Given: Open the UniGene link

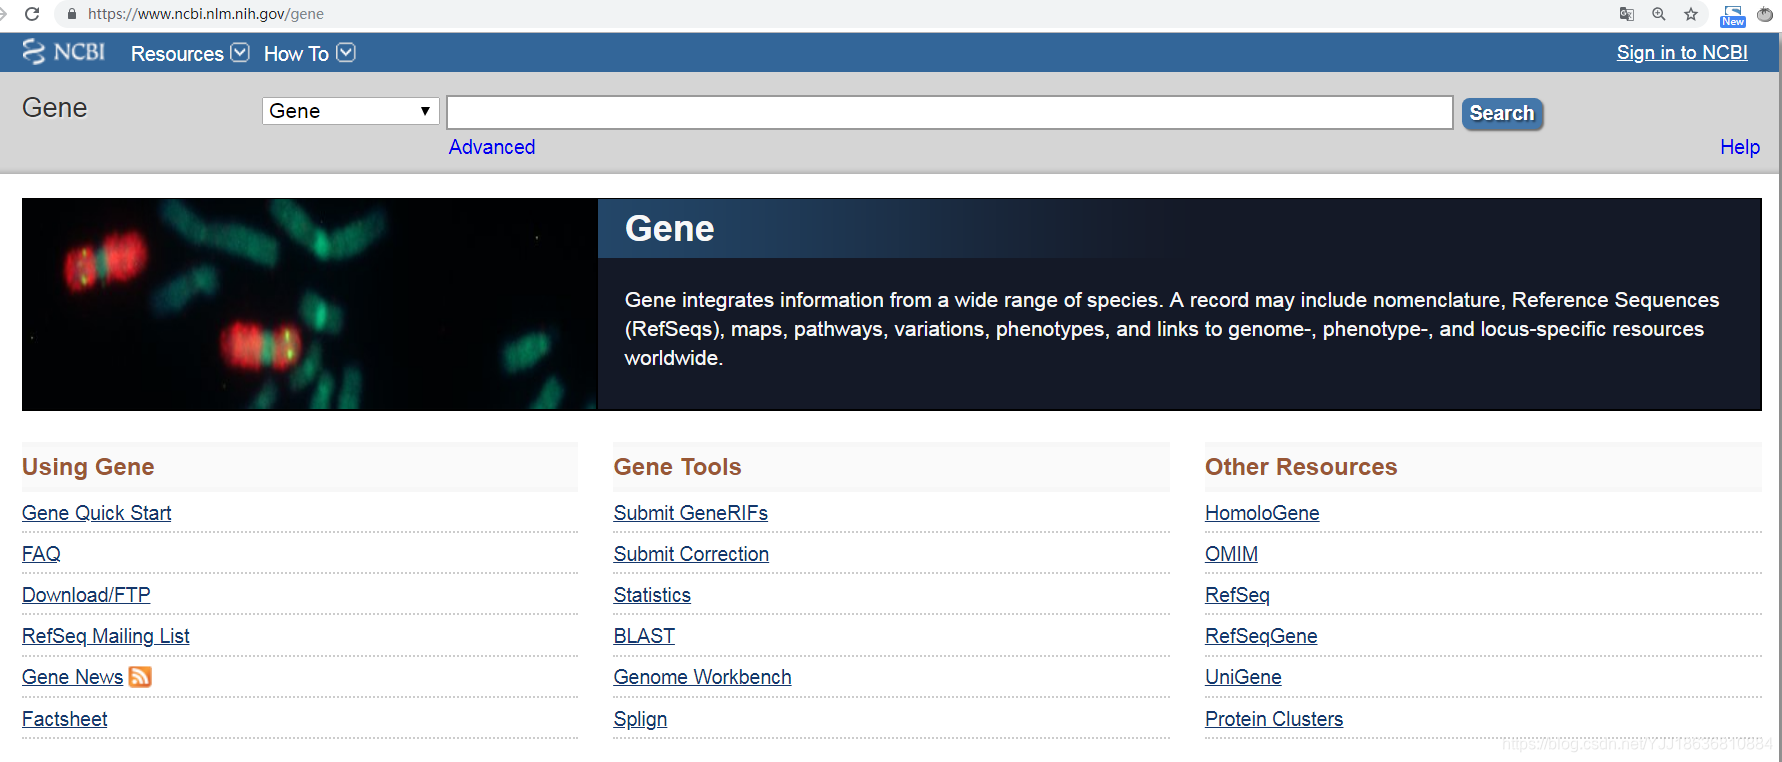Looking at the screenshot, I should 1243,677.
